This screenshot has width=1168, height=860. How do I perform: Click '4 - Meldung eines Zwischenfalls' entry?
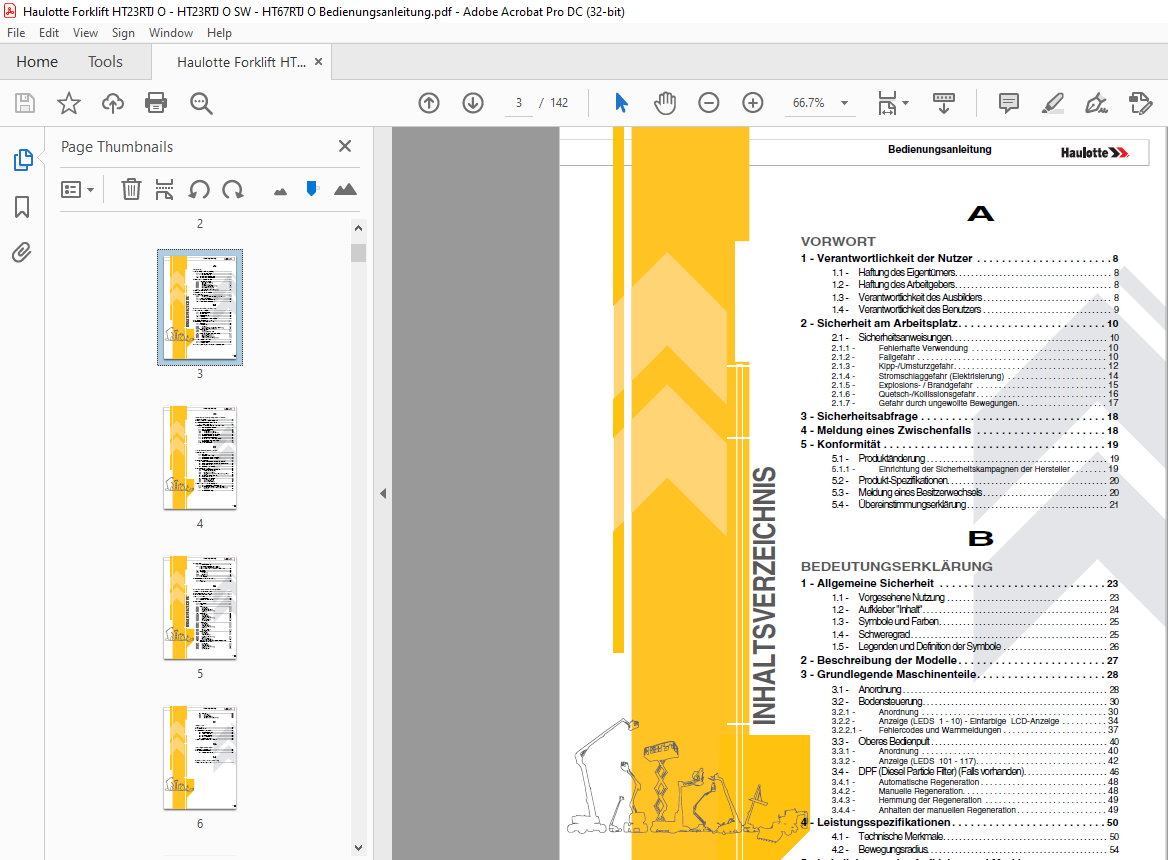[x=959, y=430]
